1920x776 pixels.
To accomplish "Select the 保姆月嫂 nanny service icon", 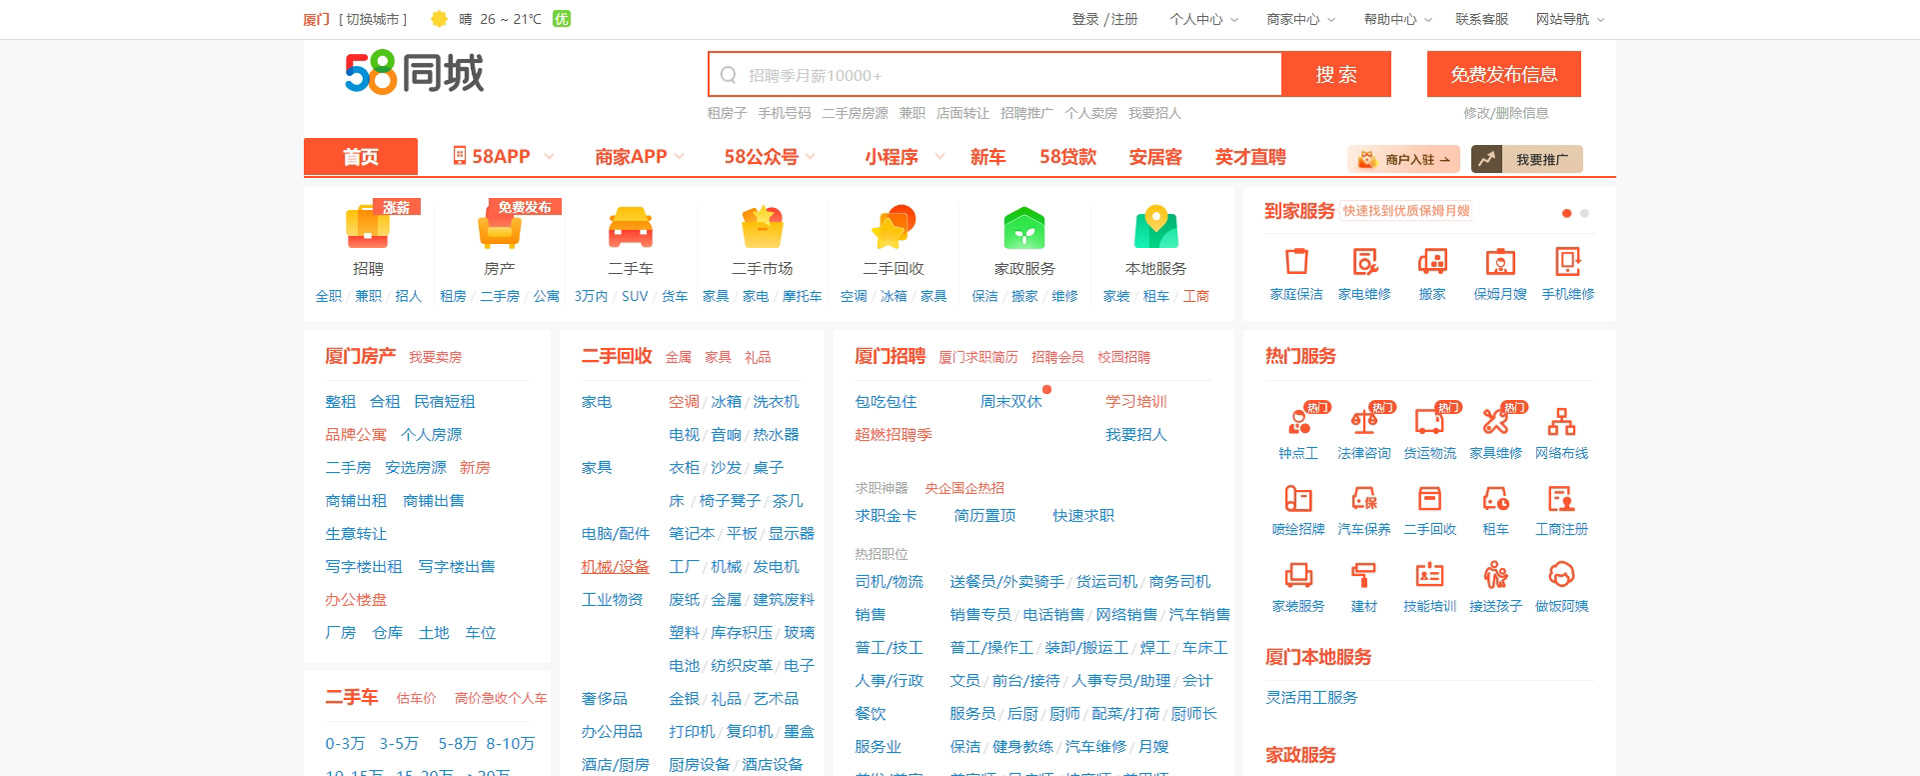I will [x=1500, y=262].
